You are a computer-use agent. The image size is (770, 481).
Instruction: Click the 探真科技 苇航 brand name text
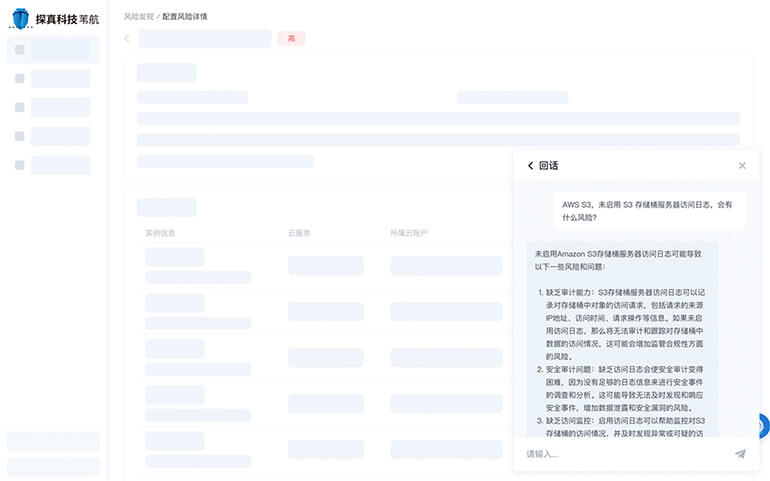coord(67,19)
